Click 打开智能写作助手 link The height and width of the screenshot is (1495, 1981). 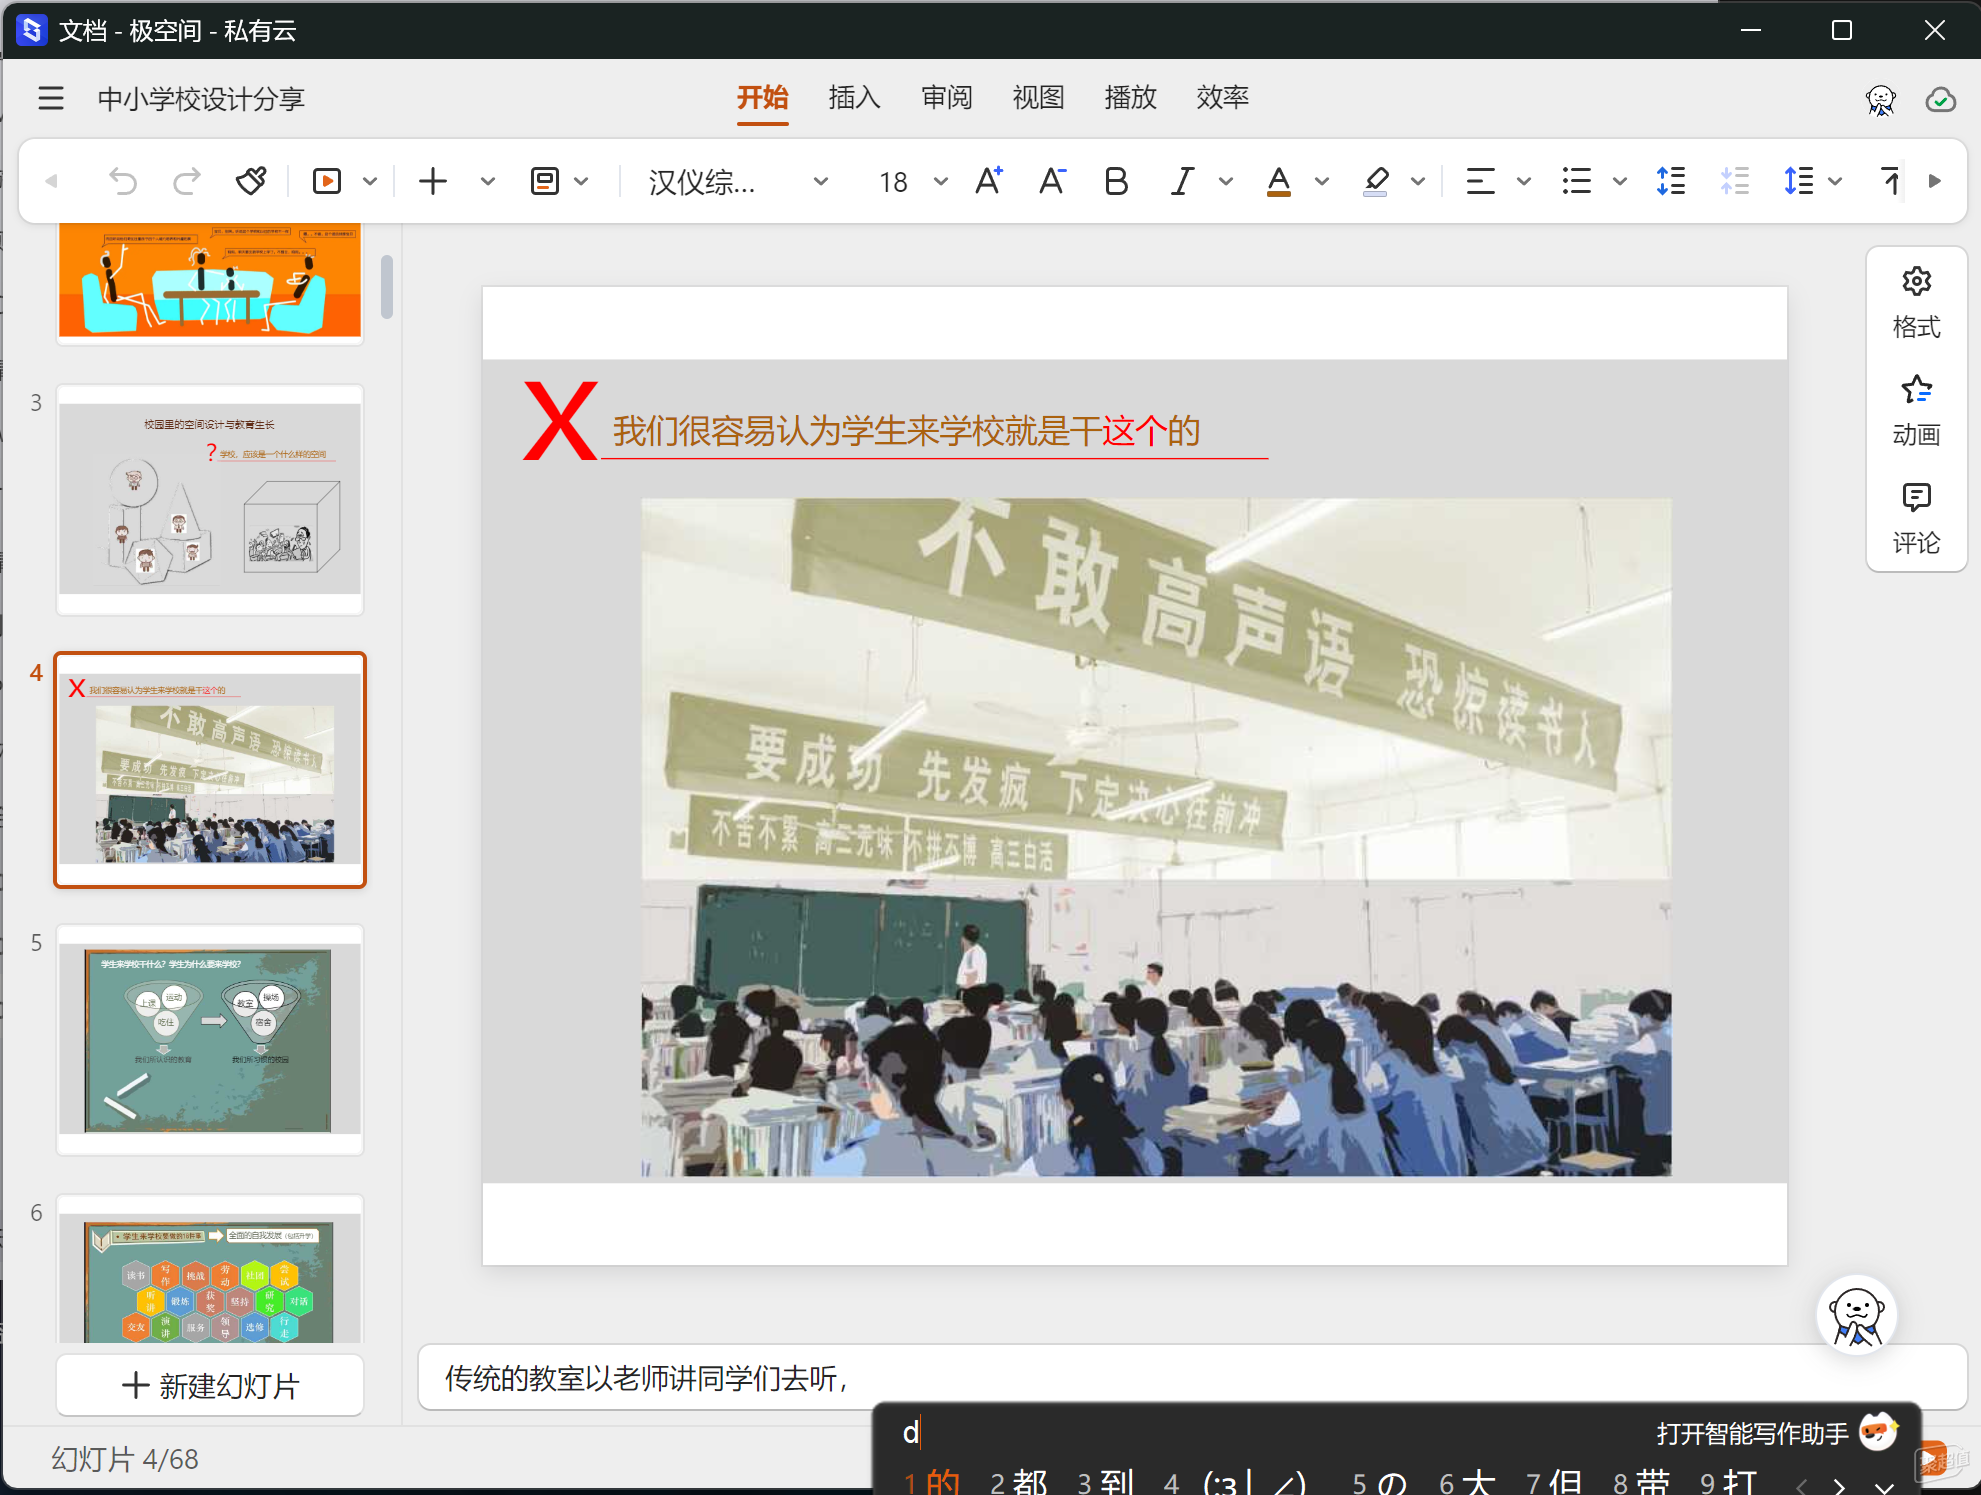pyautogui.click(x=1752, y=1434)
